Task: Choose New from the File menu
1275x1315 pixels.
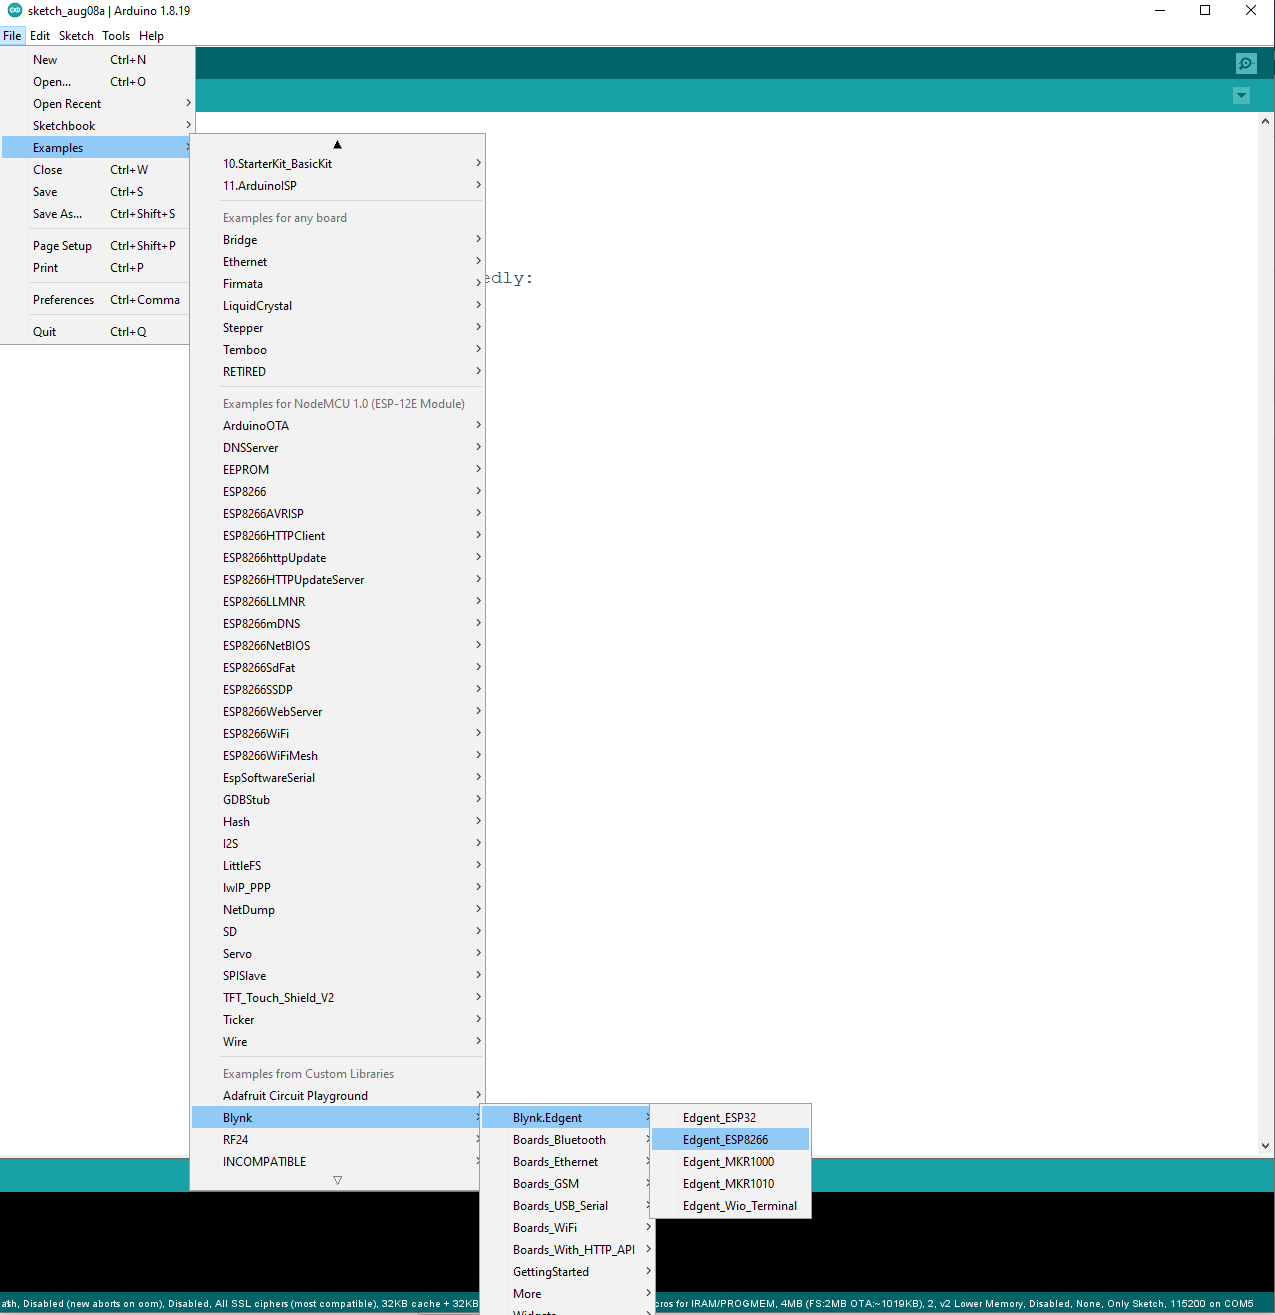Action: tap(96, 60)
